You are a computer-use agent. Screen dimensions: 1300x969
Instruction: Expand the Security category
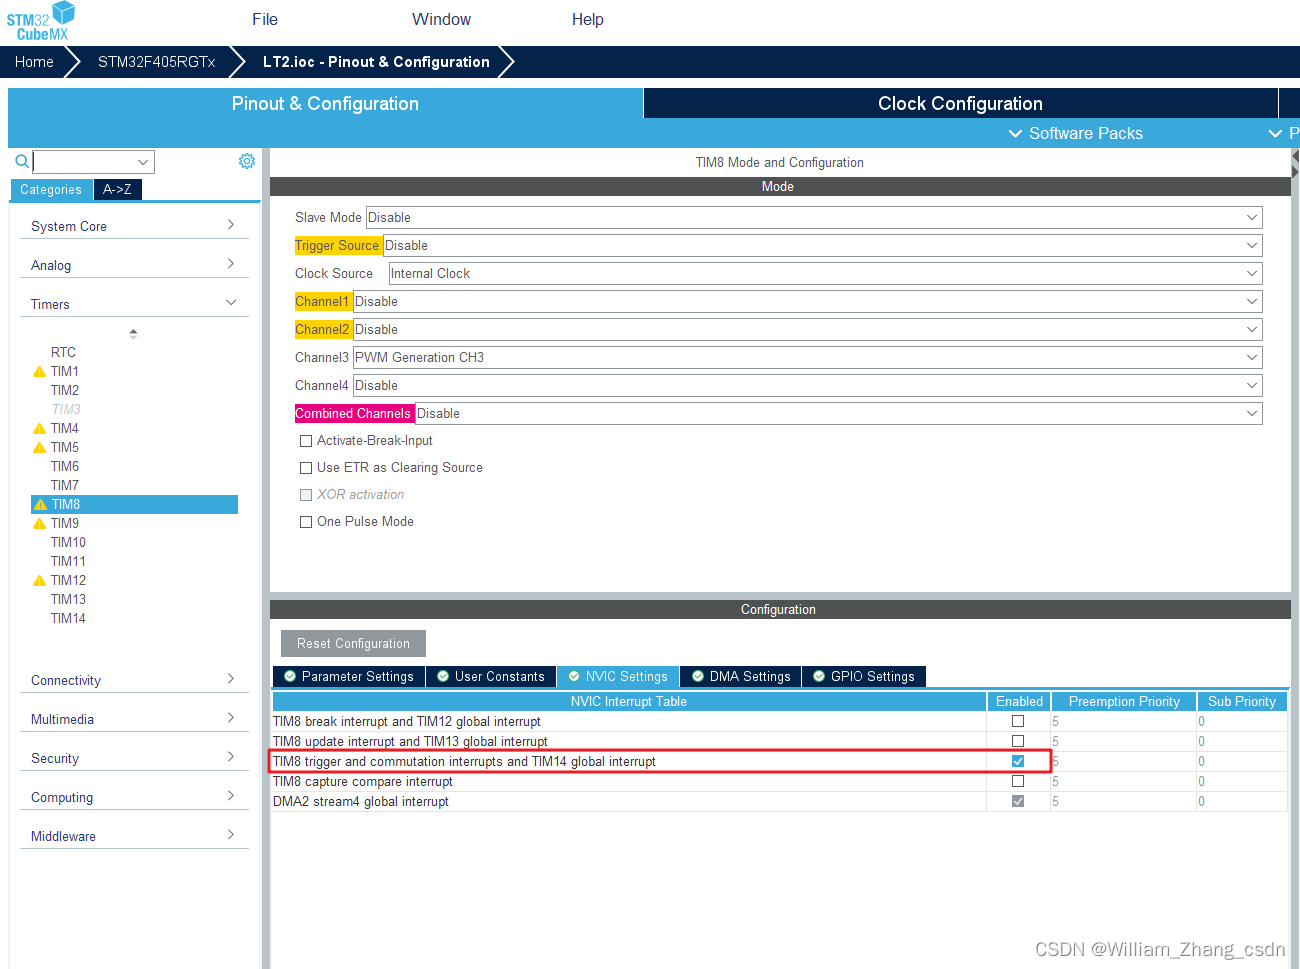tap(134, 758)
